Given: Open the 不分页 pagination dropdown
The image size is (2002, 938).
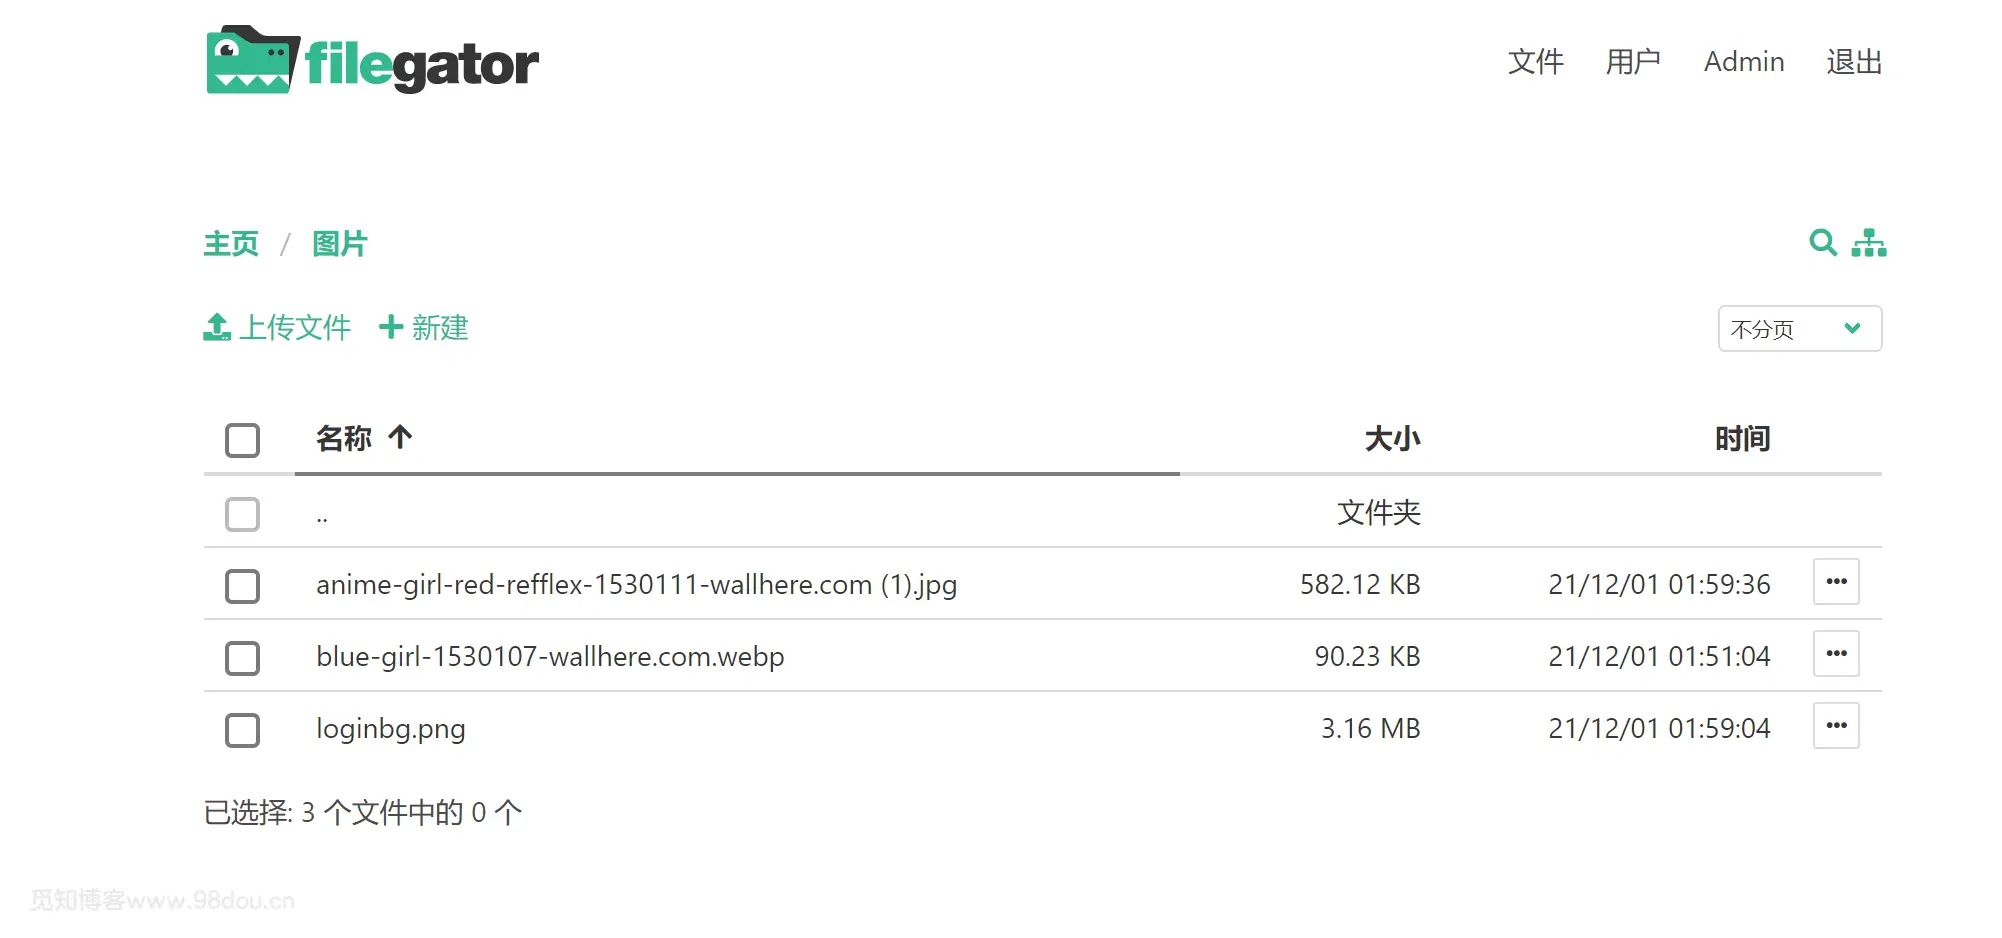Looking at the screenshot, I should (1798, 328).
